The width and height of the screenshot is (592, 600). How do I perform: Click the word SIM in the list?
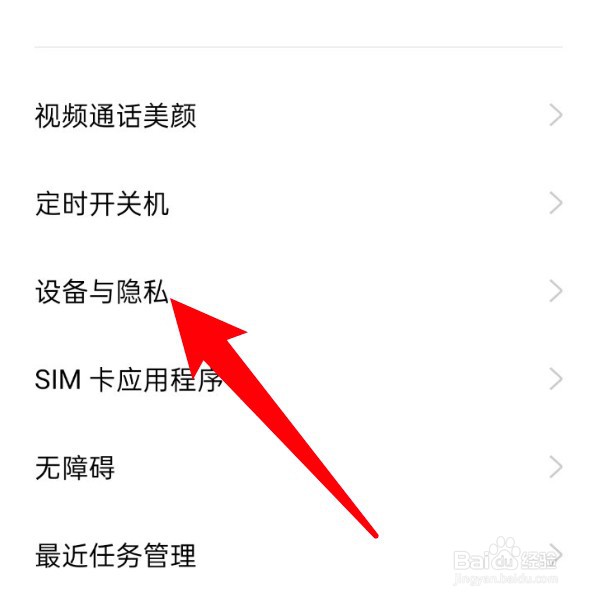pos(58,380)
